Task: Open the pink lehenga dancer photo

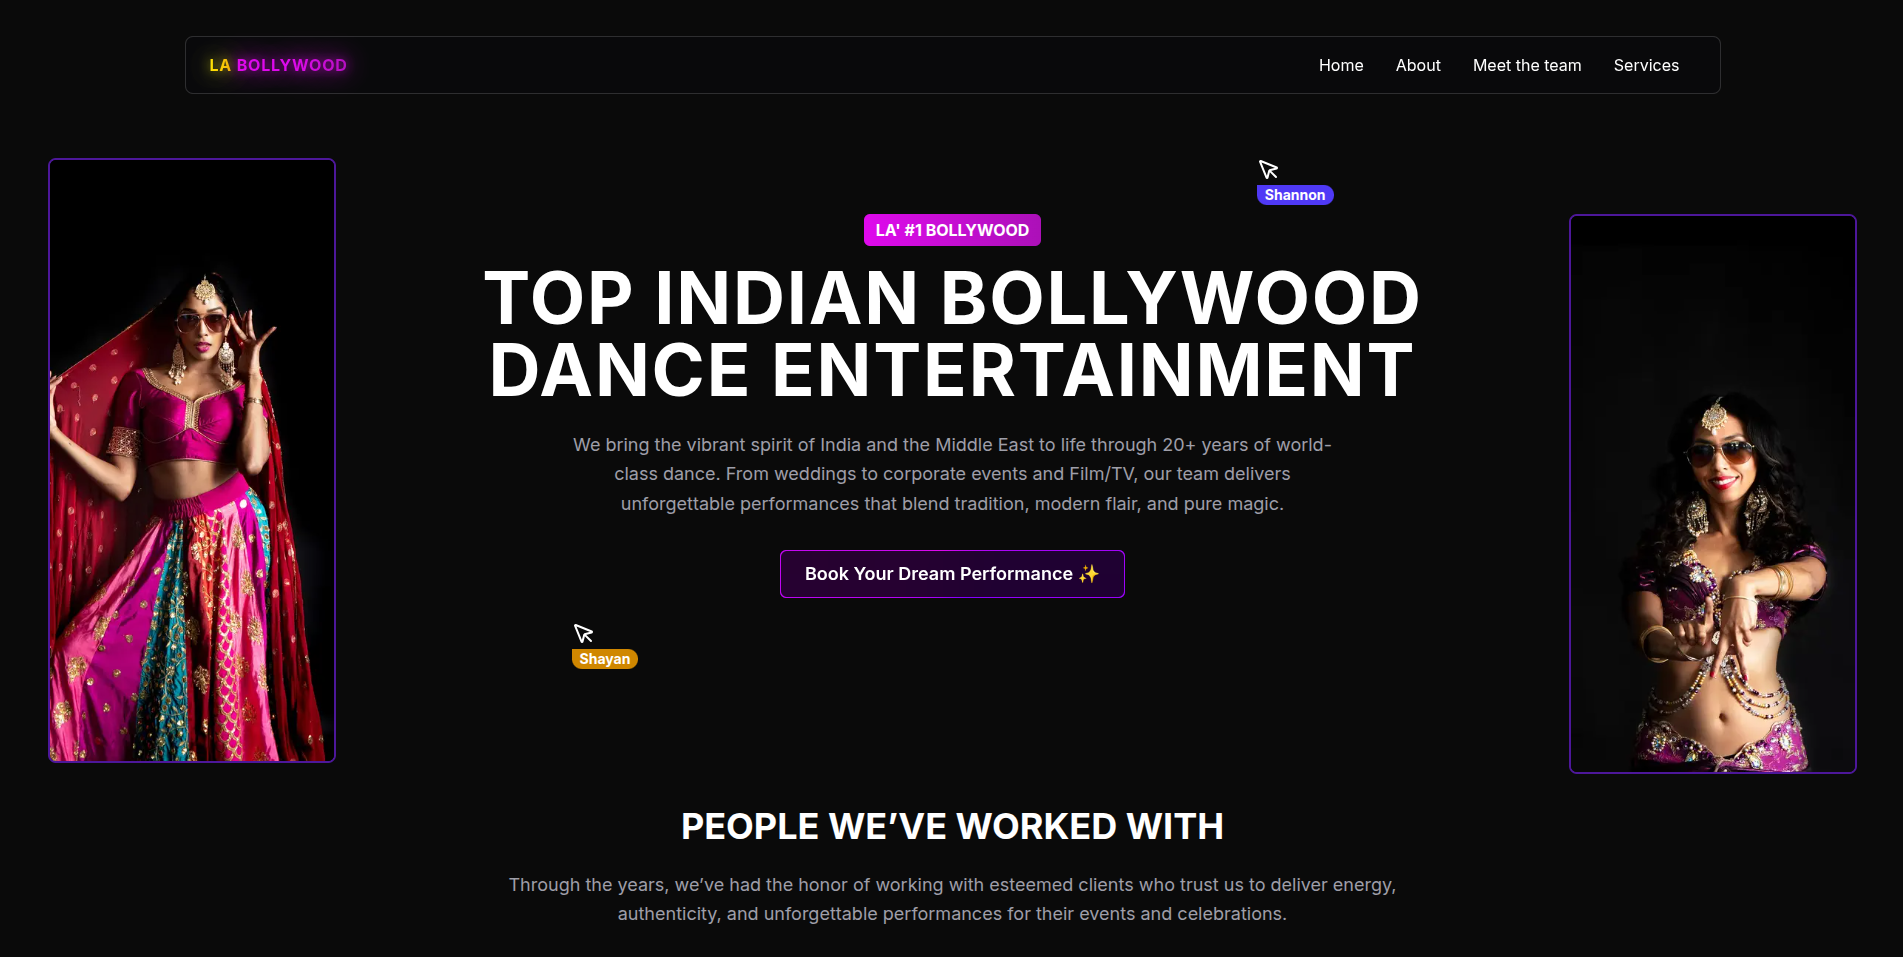Action: pyautogui.click(x=192, y=460)
